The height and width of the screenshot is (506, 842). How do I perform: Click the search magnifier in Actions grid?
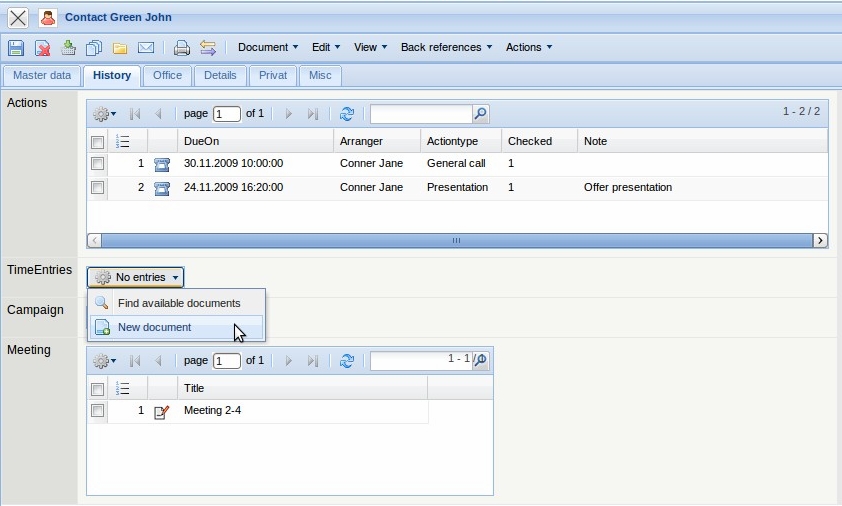coord(480,114)
